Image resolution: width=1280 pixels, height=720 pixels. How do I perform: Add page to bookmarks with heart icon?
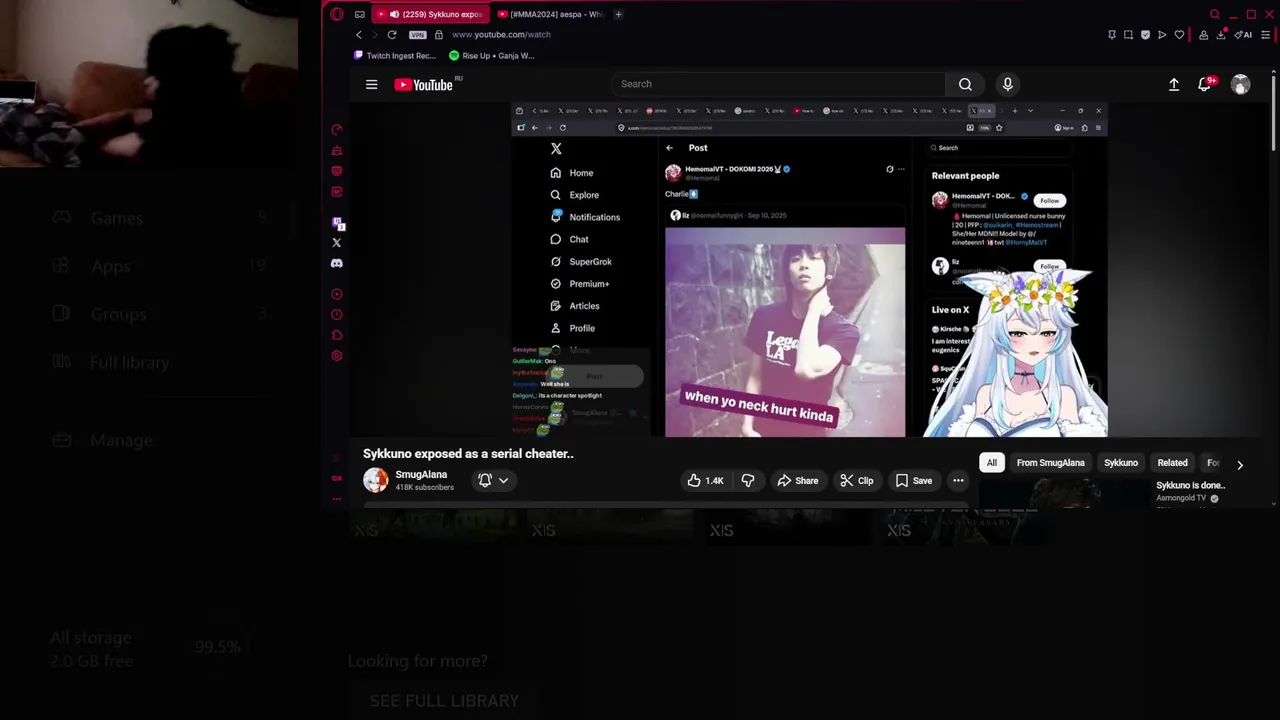(x=1179, y=35)
